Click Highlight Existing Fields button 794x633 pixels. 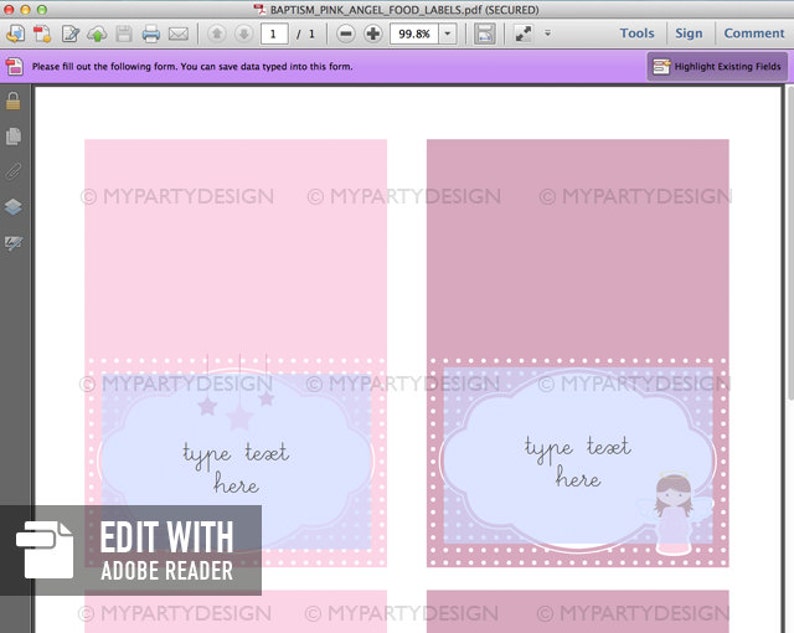point(717,66)
